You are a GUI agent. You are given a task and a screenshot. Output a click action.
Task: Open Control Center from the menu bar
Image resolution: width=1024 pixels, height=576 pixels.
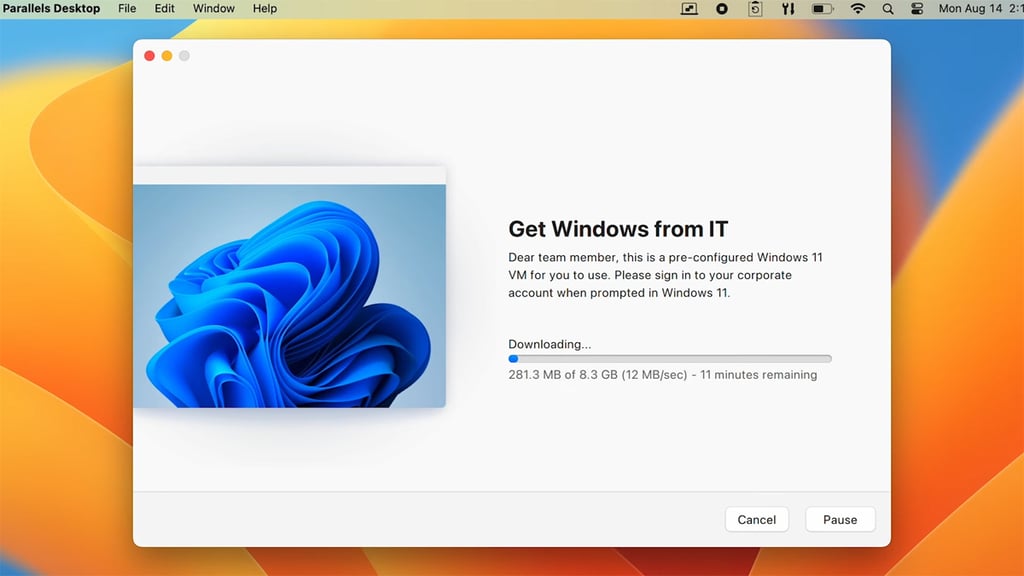(917, 9)
